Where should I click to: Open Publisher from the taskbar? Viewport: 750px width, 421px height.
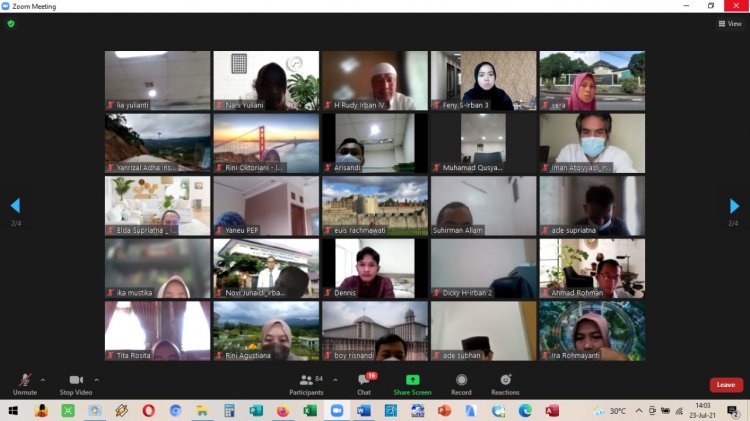point(256,410)
